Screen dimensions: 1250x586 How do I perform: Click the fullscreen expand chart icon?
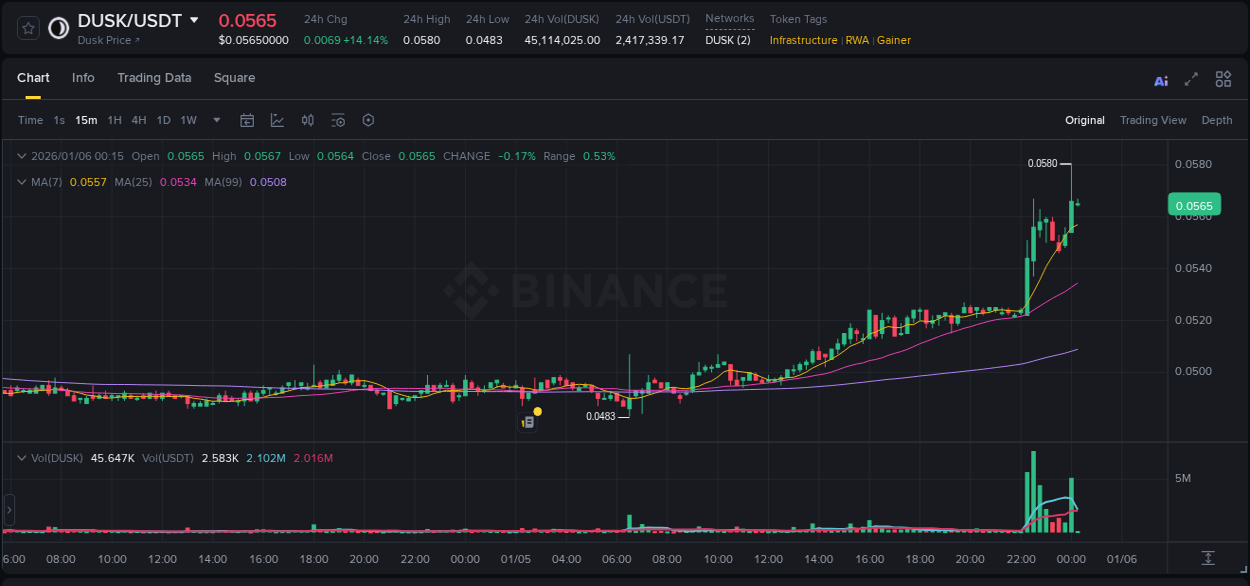(1191, 79)
